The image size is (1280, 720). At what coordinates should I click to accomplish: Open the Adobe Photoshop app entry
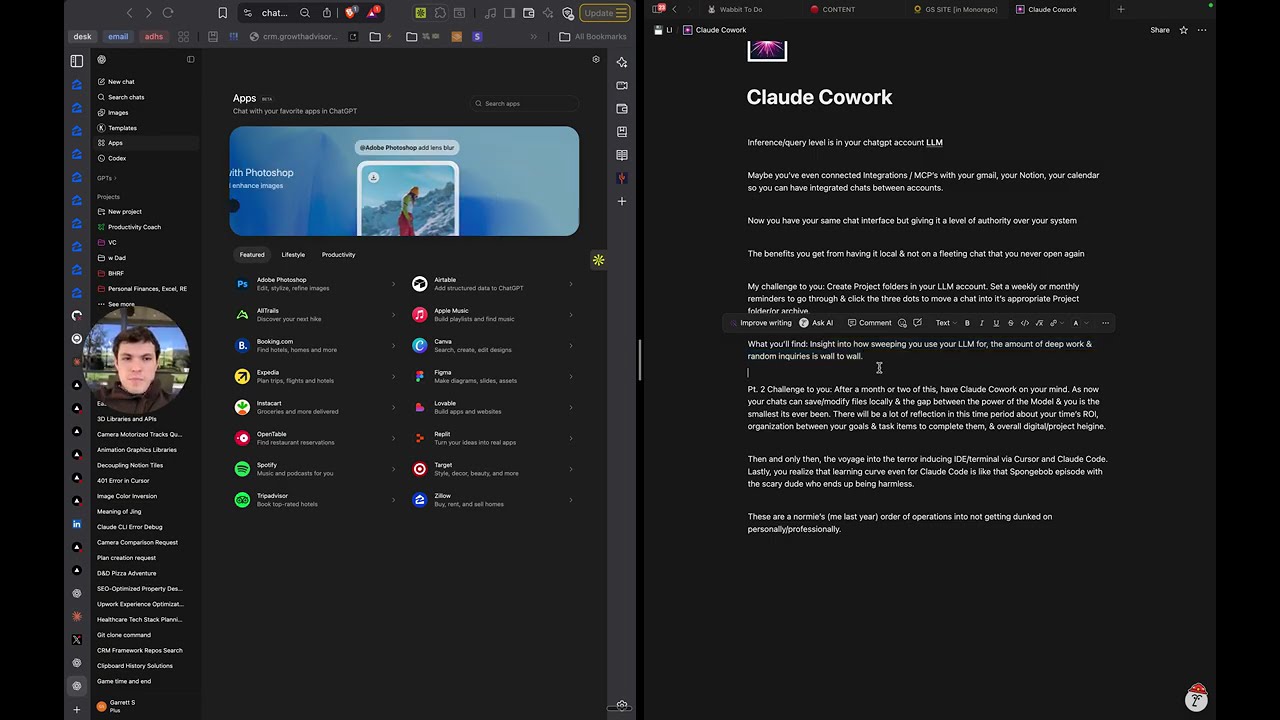click(314, 284)
